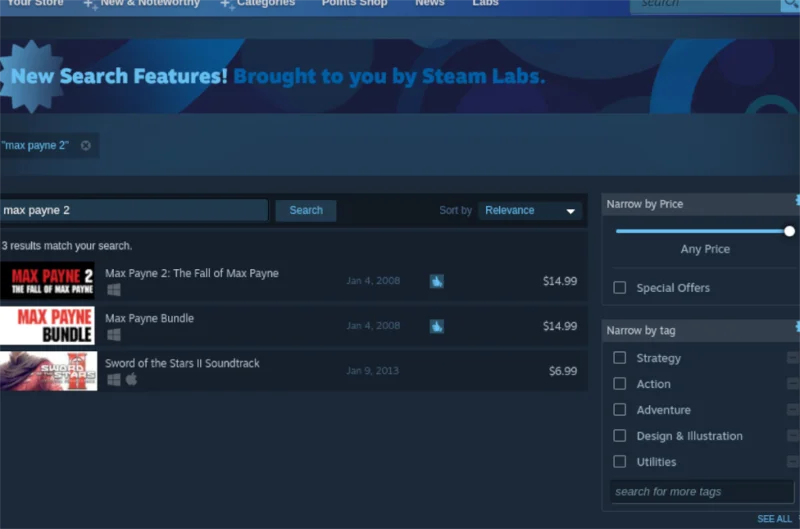The image size is (800, 529).
Task: Click the "max payne 2" search term field
Action: pos(134,210)
